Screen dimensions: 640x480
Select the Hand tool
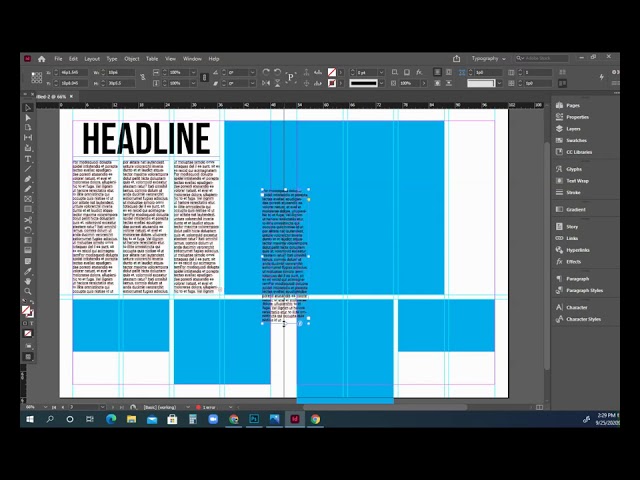(x=28, y=282)
